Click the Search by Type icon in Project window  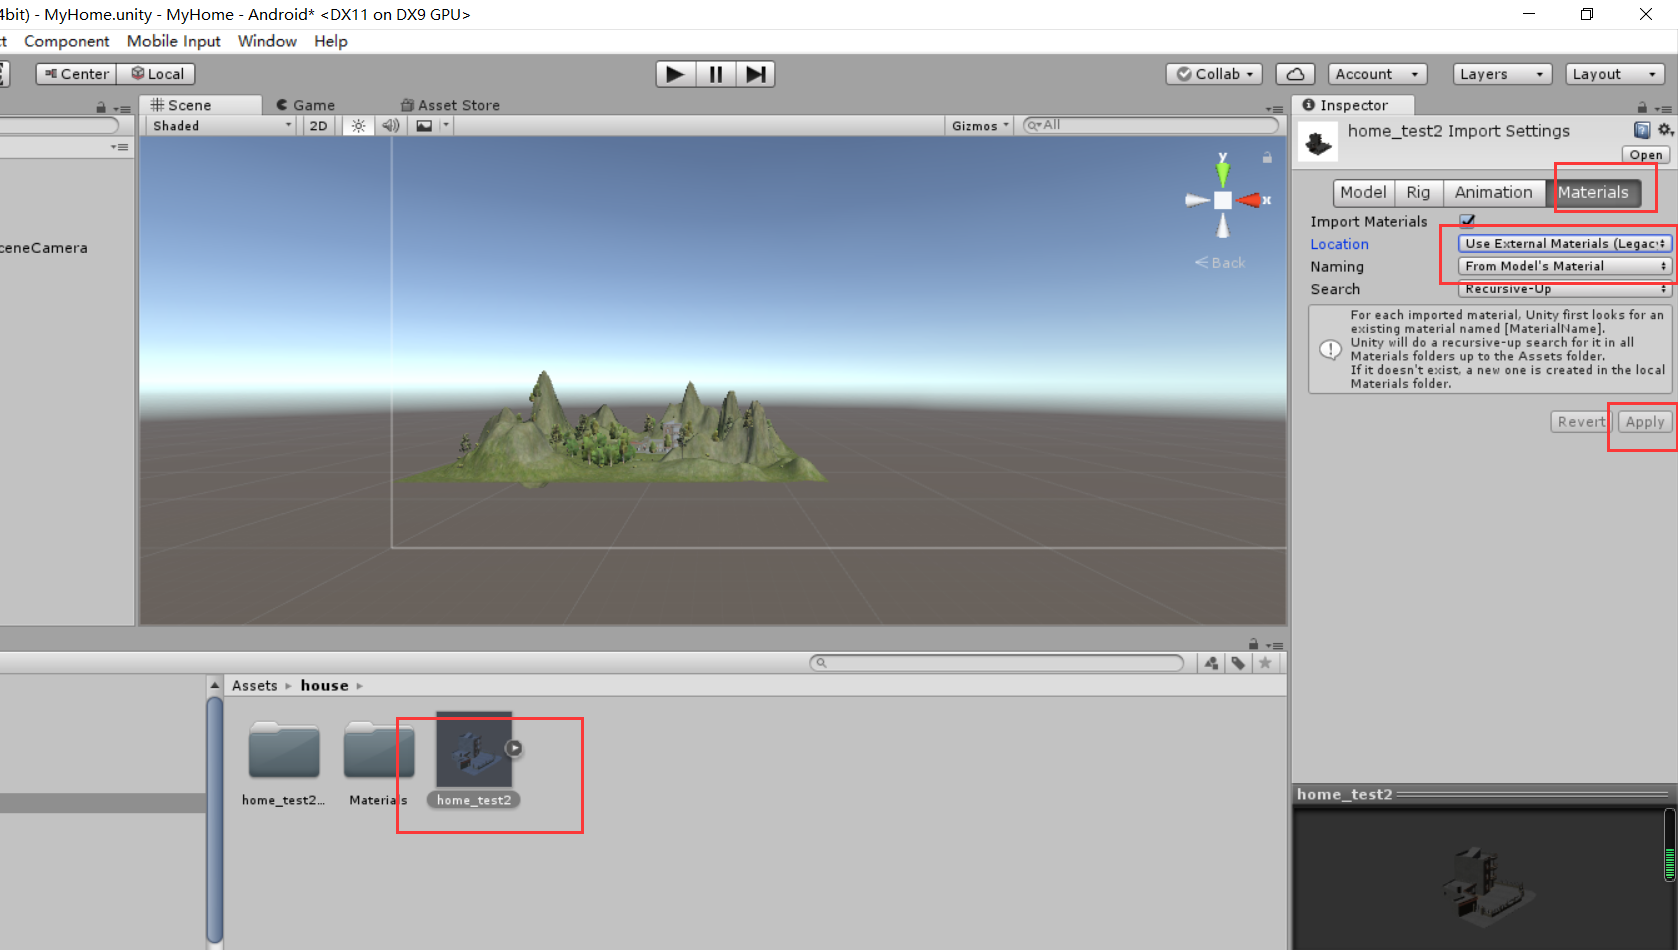point(1211,662)
